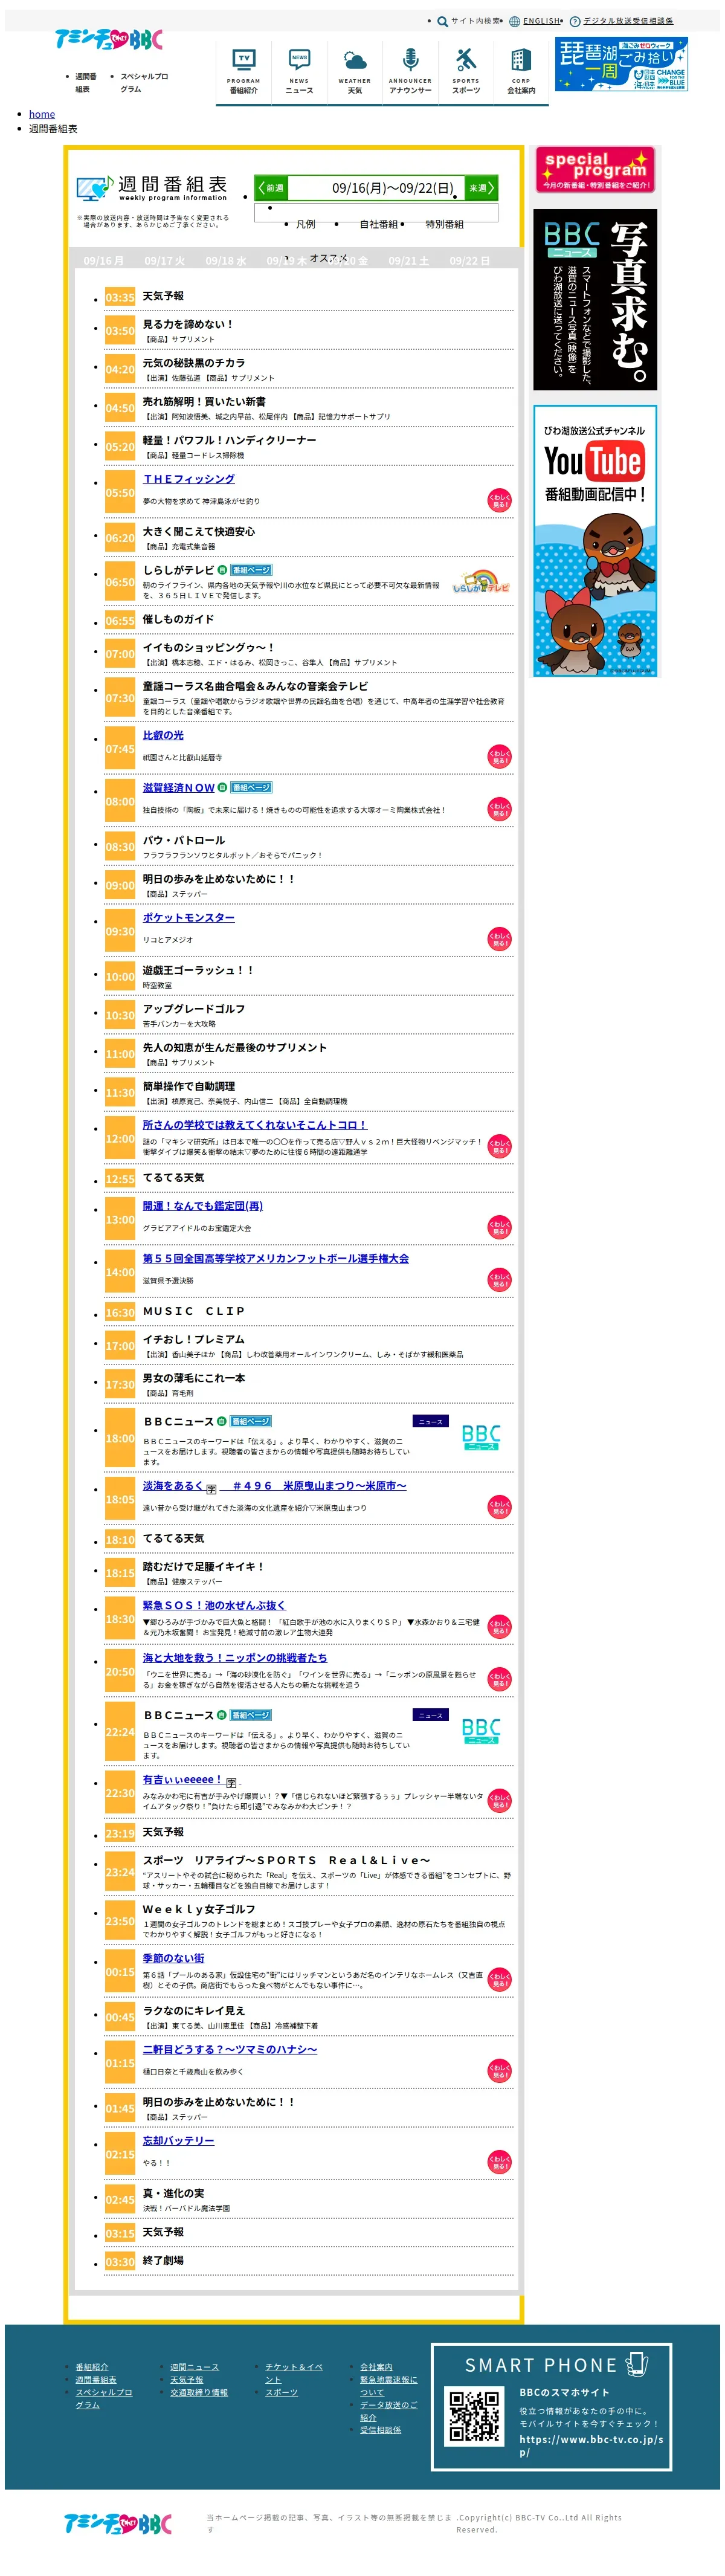Click 番組ページ badge on 18:00 BBCニュース

[251, 1421]
